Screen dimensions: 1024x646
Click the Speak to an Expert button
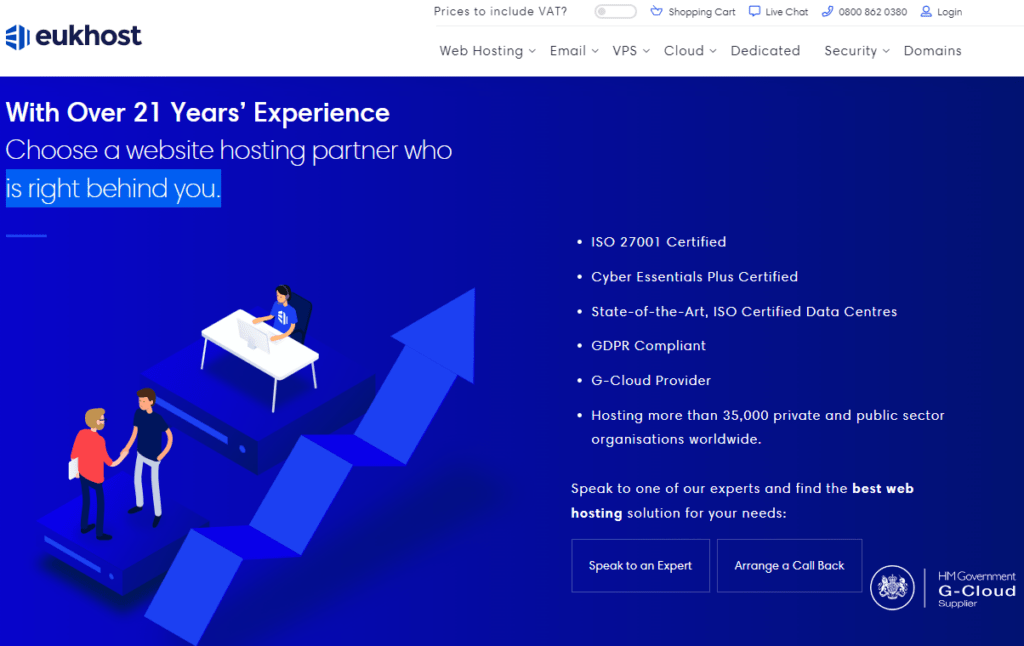pos(640,566)
